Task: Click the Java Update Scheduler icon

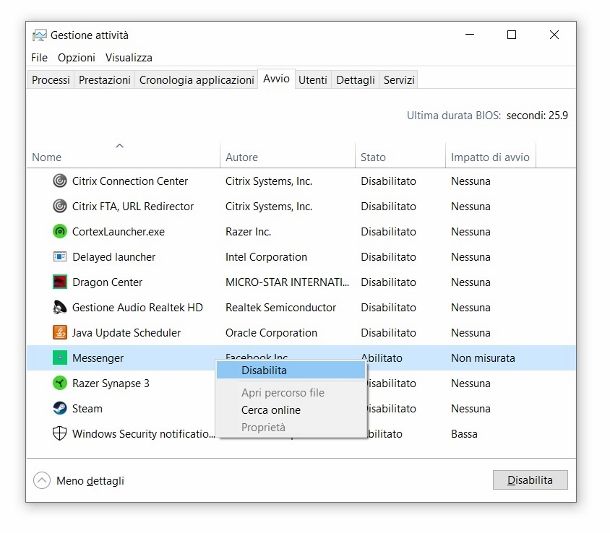Action: (60, 333)
